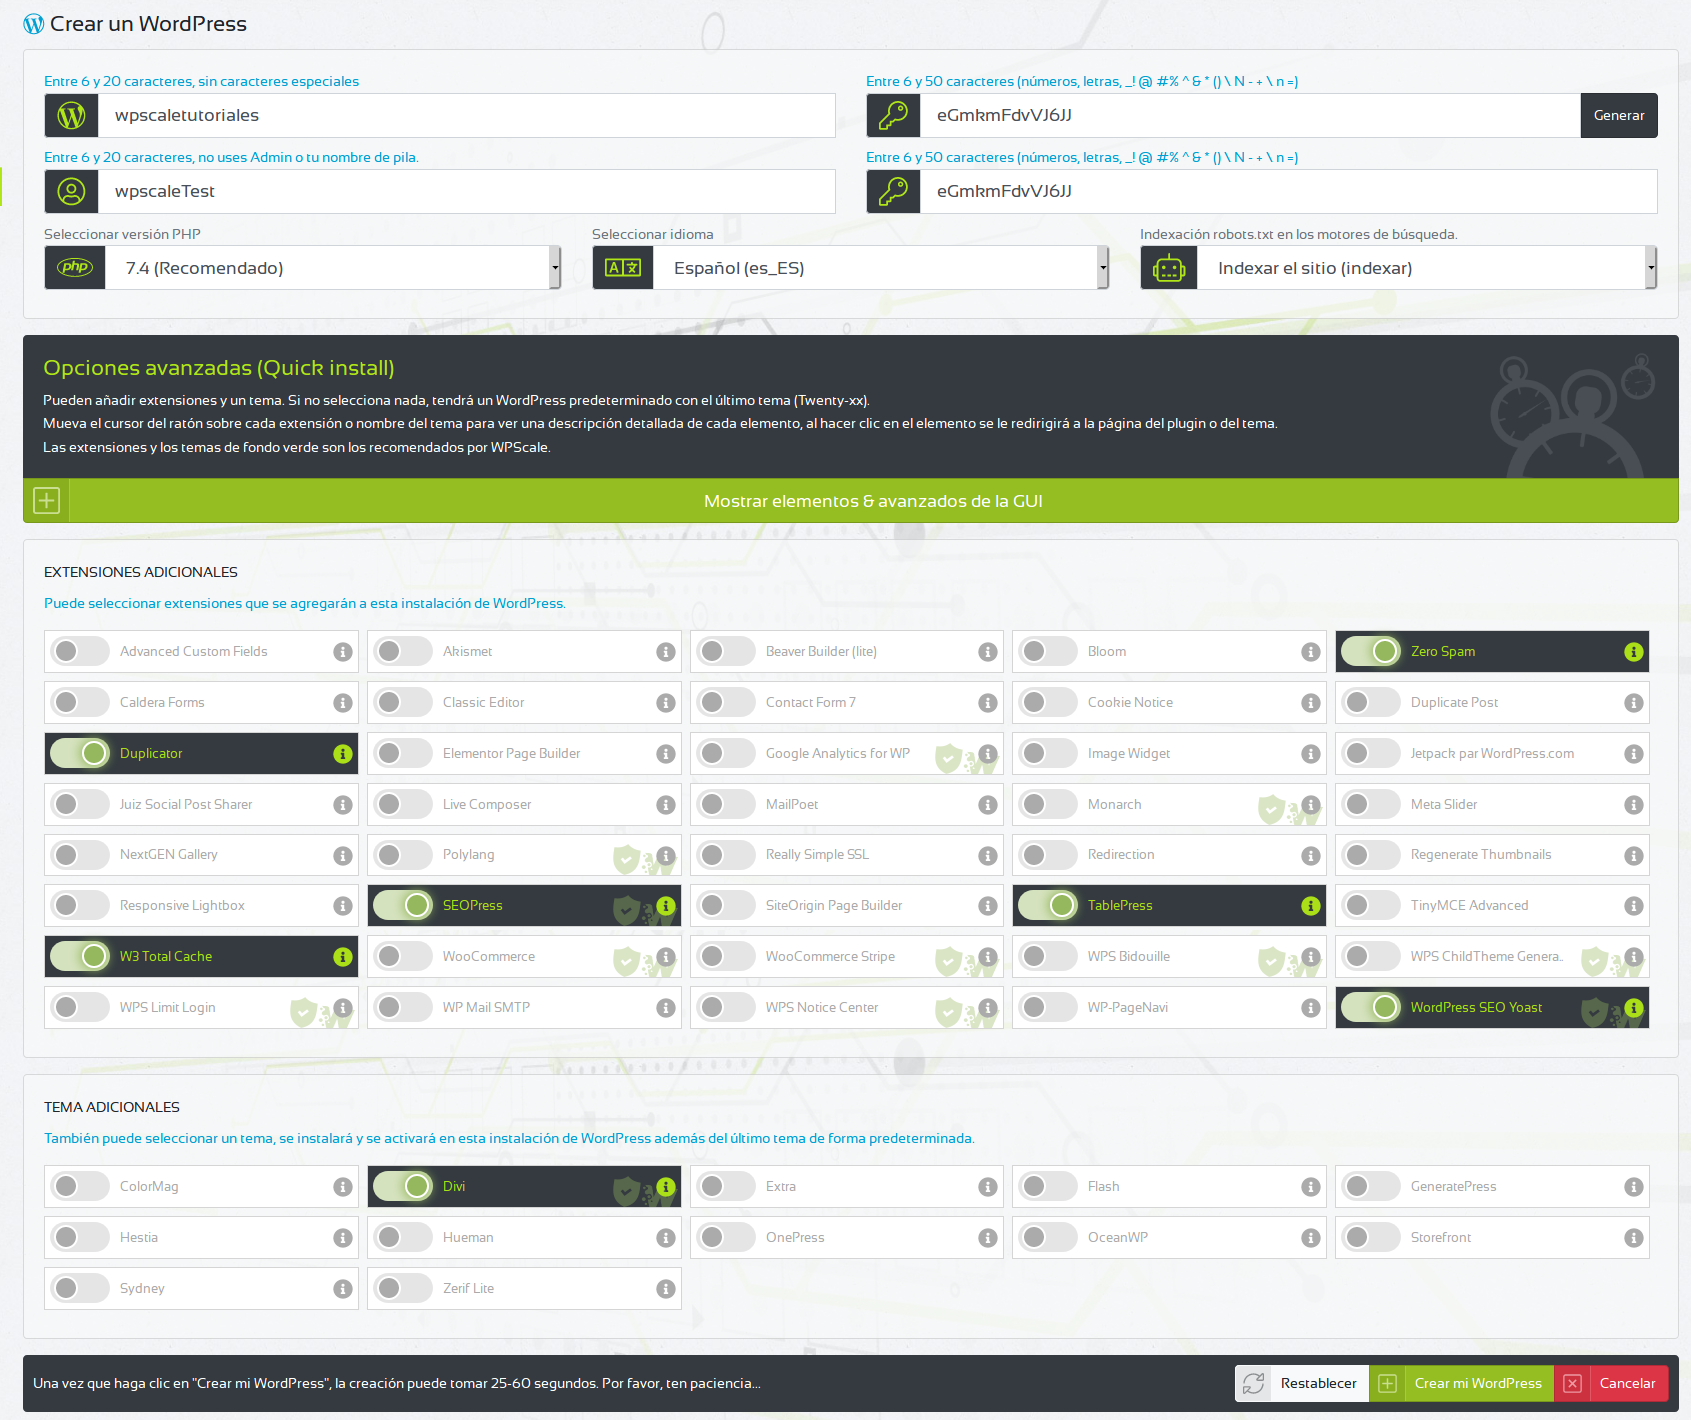Open info icon for Akismet
The width and height of the screenshot is (1691, 1420).
coord(666,652)
